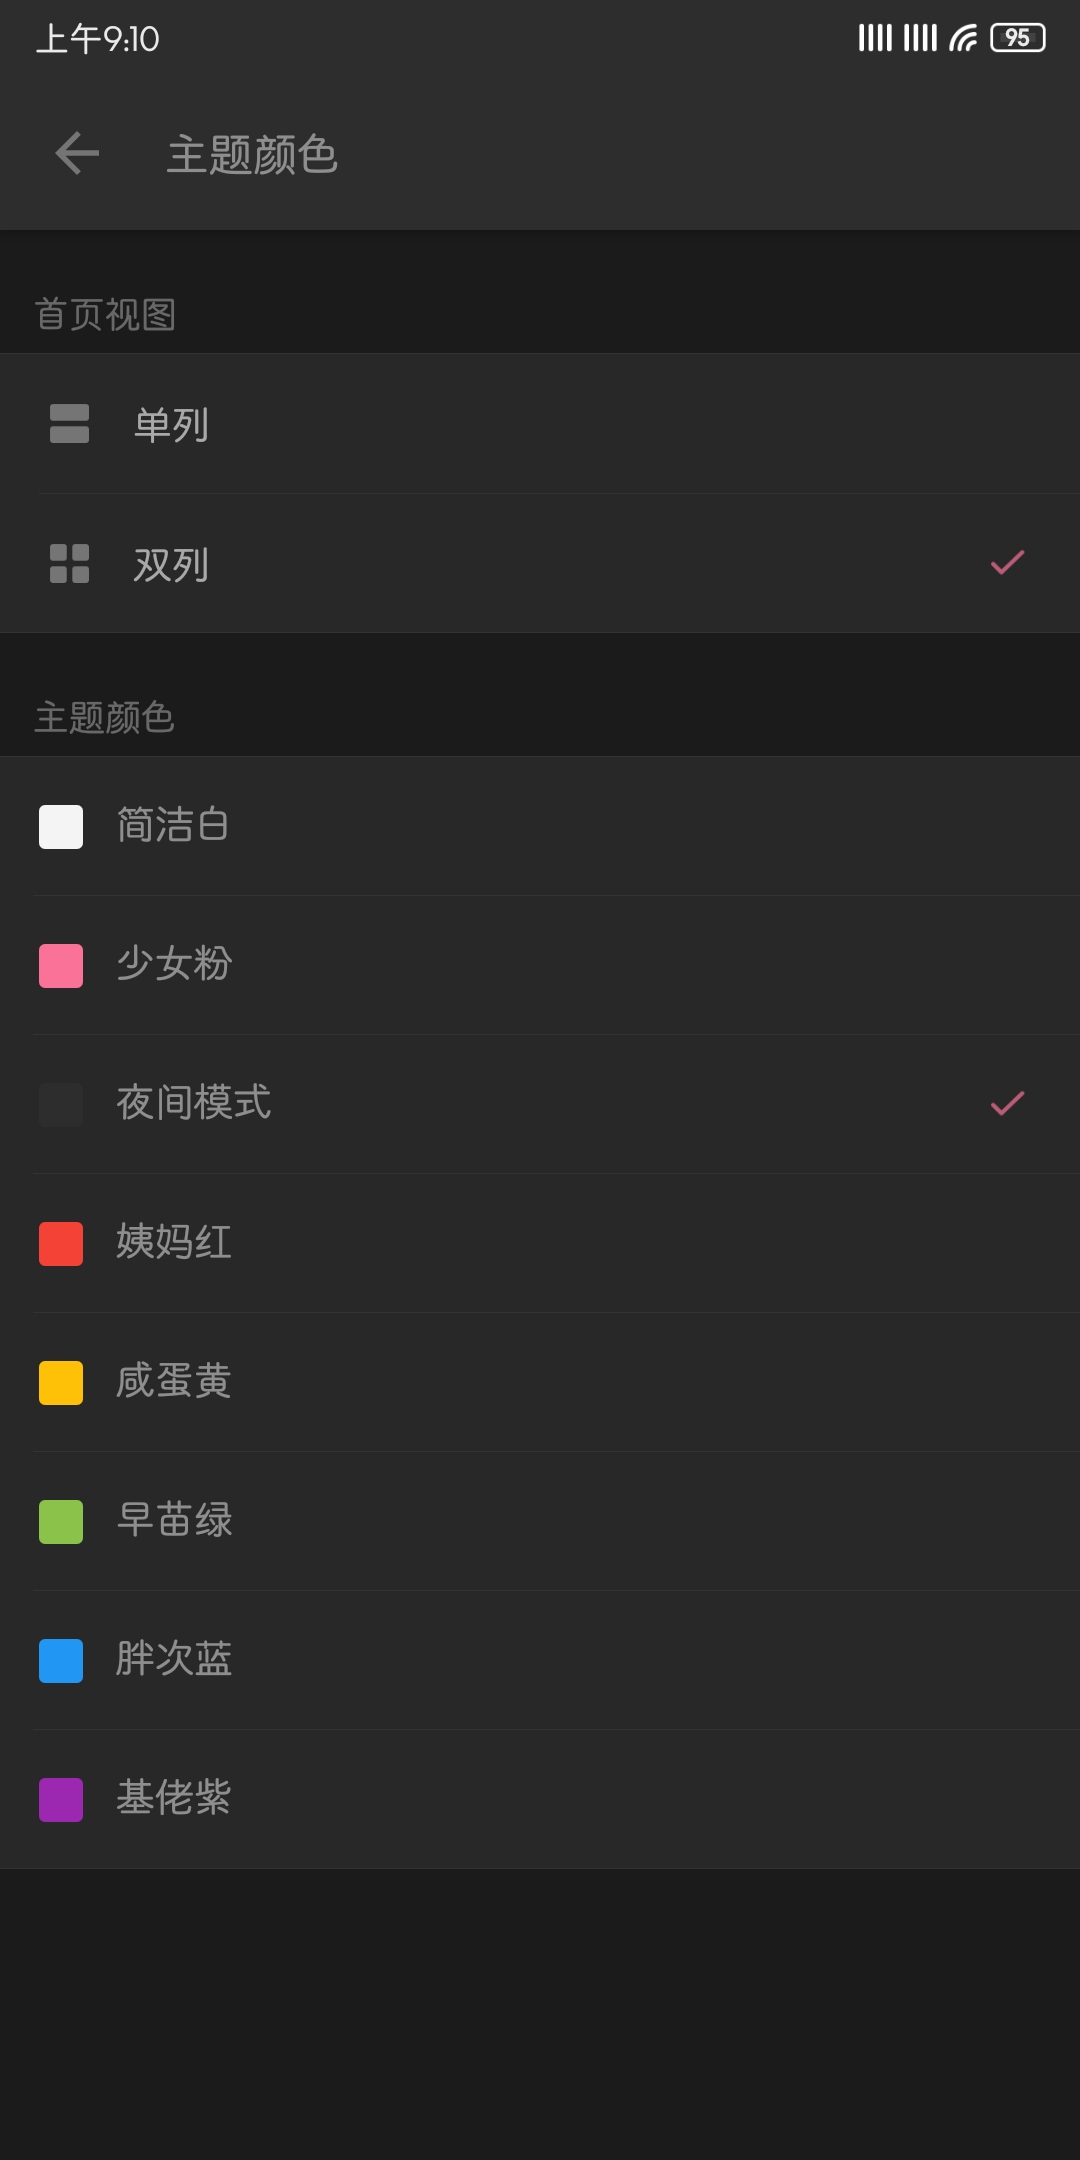Select the 夜间模式 night theme

(x=194, y=1104)
